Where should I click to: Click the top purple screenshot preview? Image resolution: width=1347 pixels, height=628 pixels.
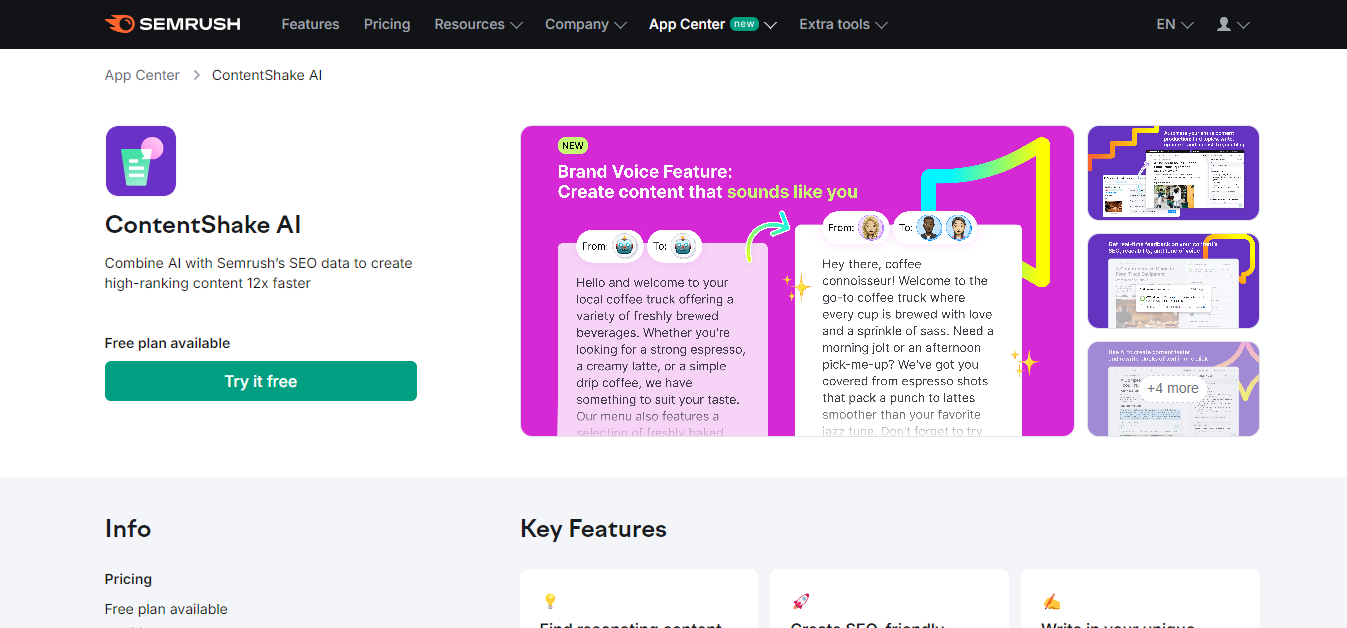tap(1173, 172)
